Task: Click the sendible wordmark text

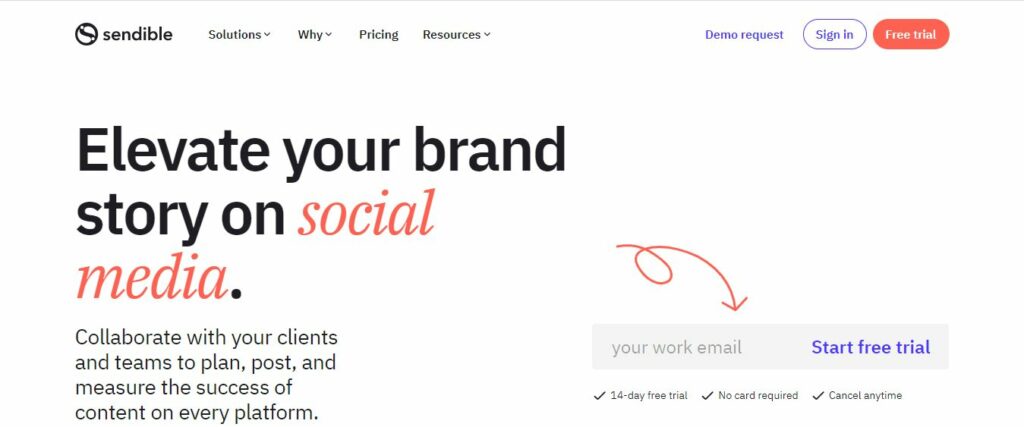Action: pos(137,35)
